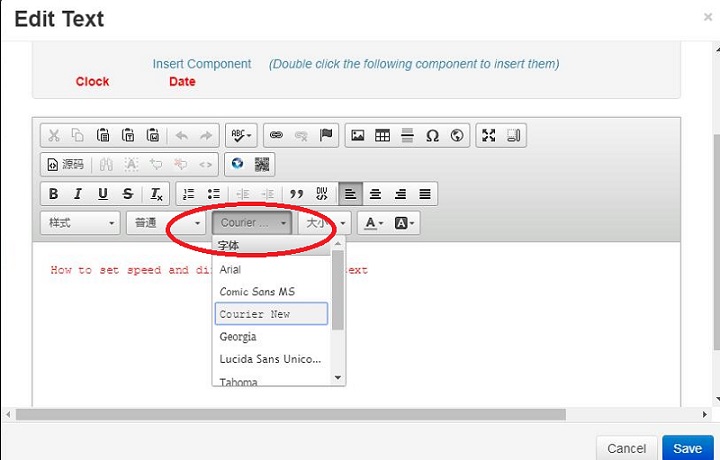
Task: Toggle italic text formatting
Action: point(78,194)
